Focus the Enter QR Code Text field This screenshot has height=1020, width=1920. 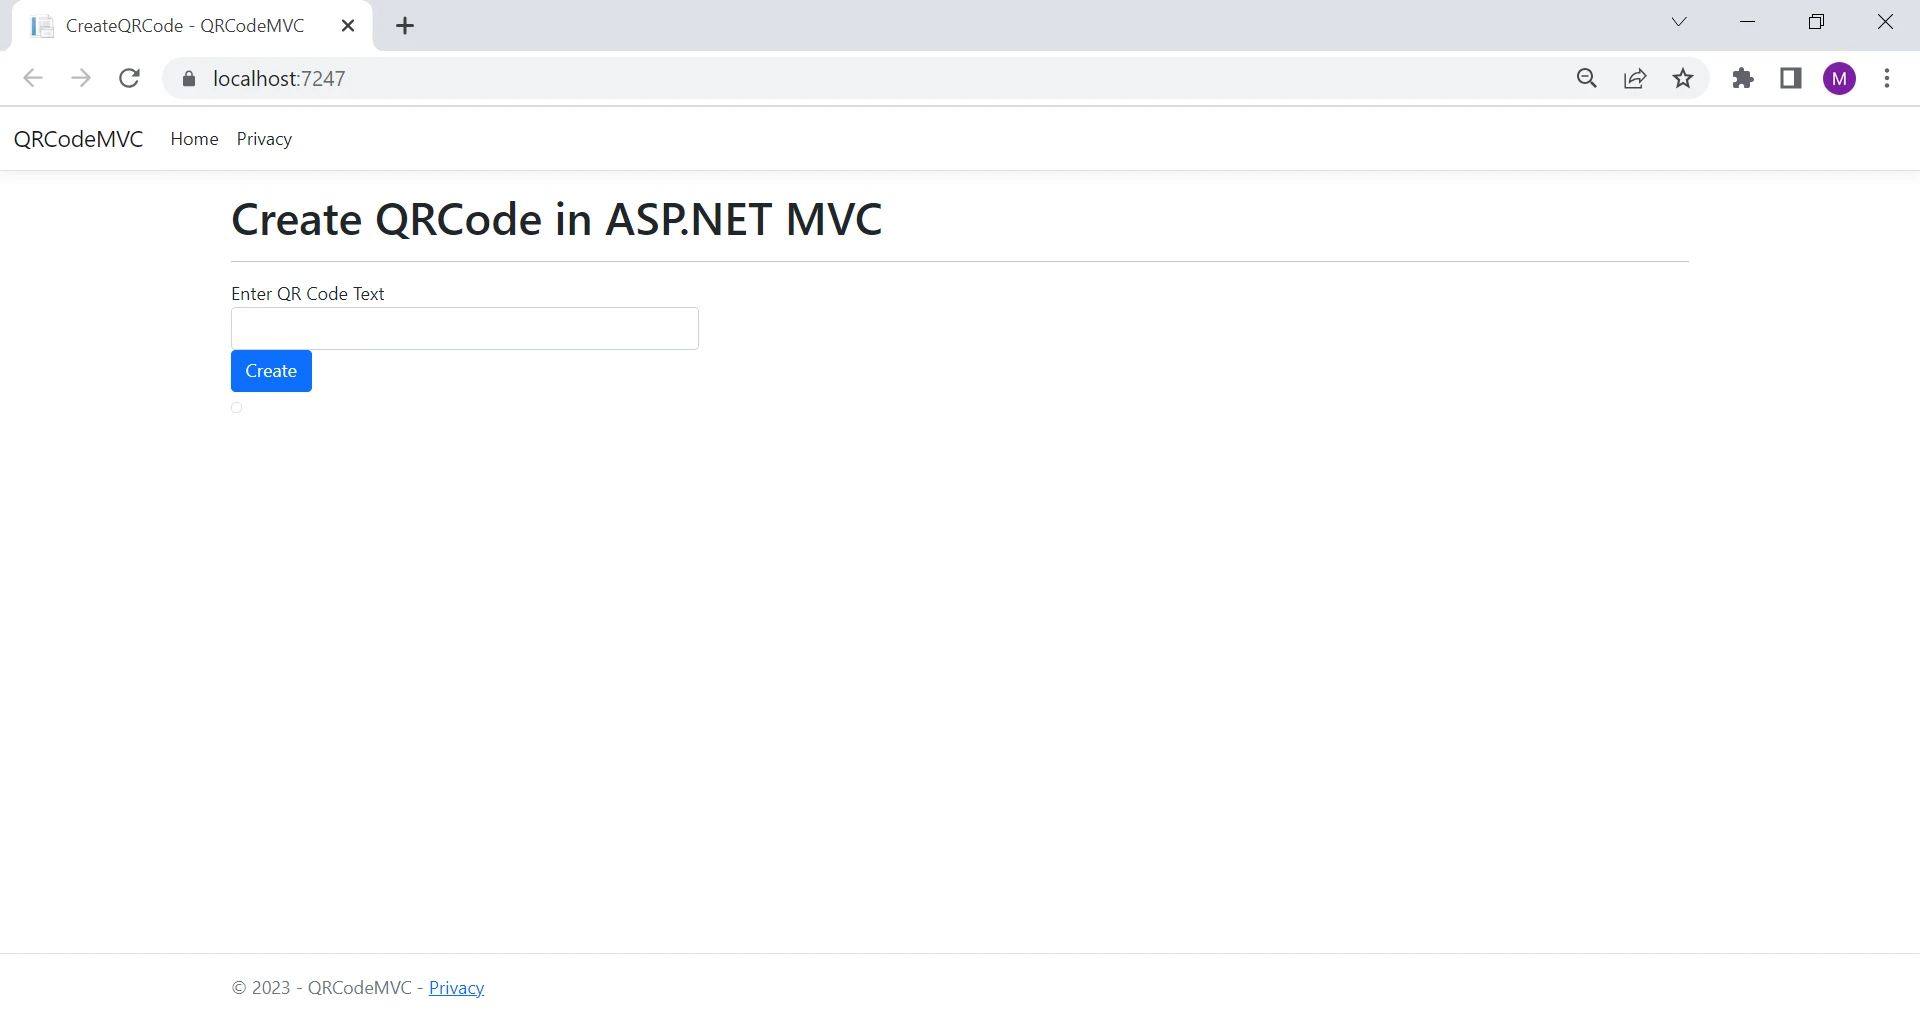pos(464,329)
